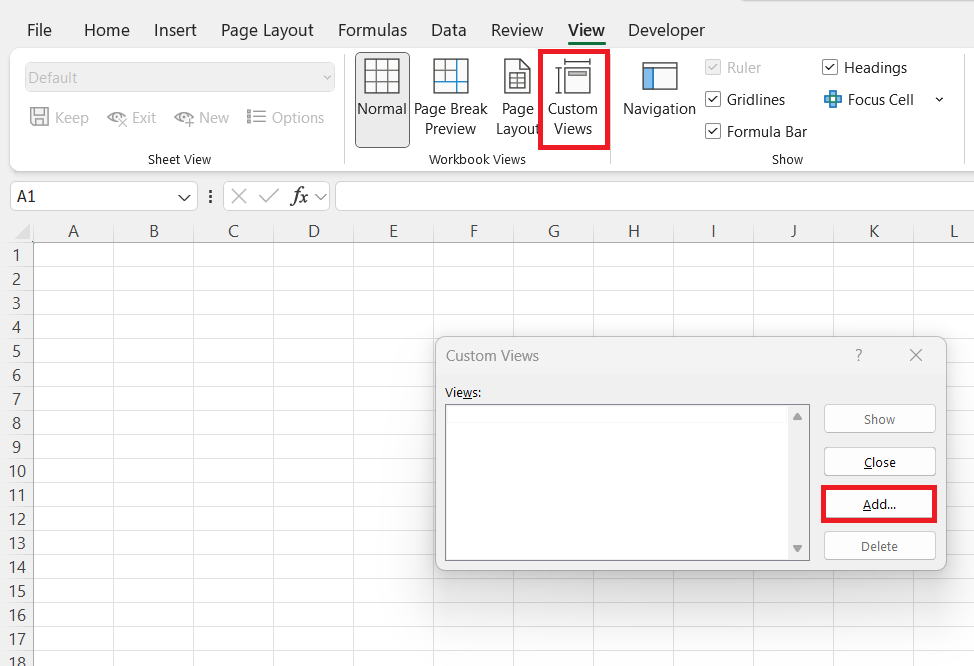Expand the dropdown next to fx
The height and width of the screenshot is (666, 974).
click(321, 197)
